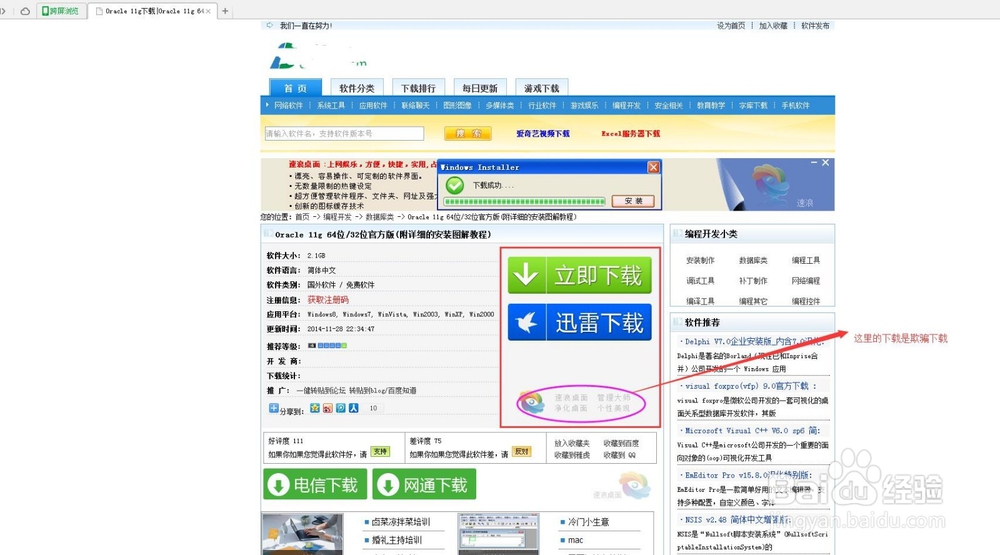Viewport: 1000px width, 555px height.
Task: Open the 冷门小生意 ad link
Action: click(588, 522)
